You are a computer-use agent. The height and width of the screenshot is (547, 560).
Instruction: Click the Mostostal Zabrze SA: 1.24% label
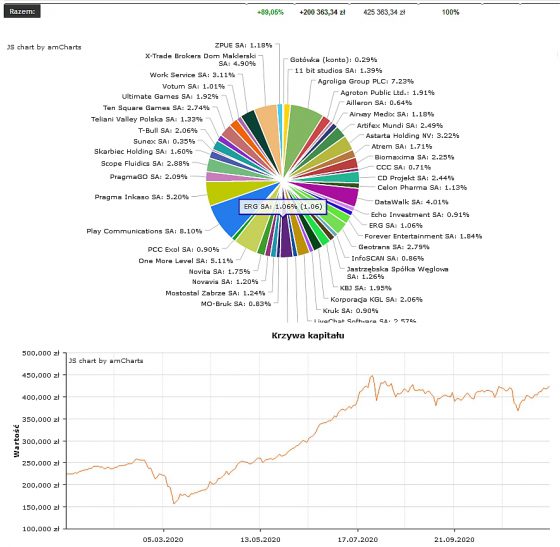(x=215, y=293)
